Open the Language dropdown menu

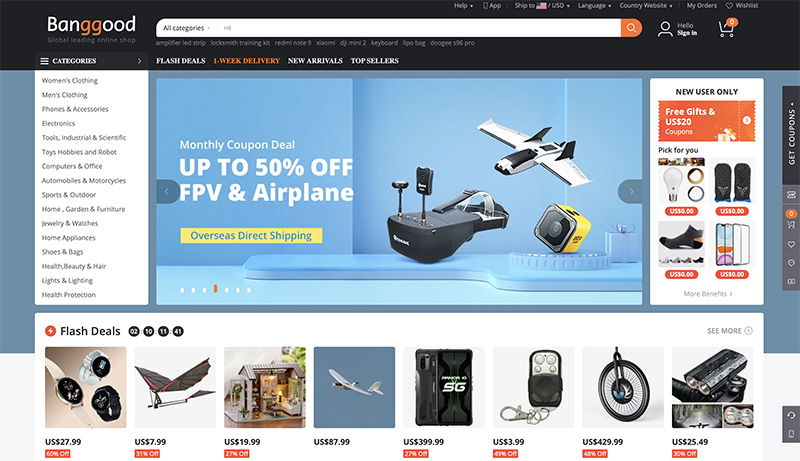594,6
